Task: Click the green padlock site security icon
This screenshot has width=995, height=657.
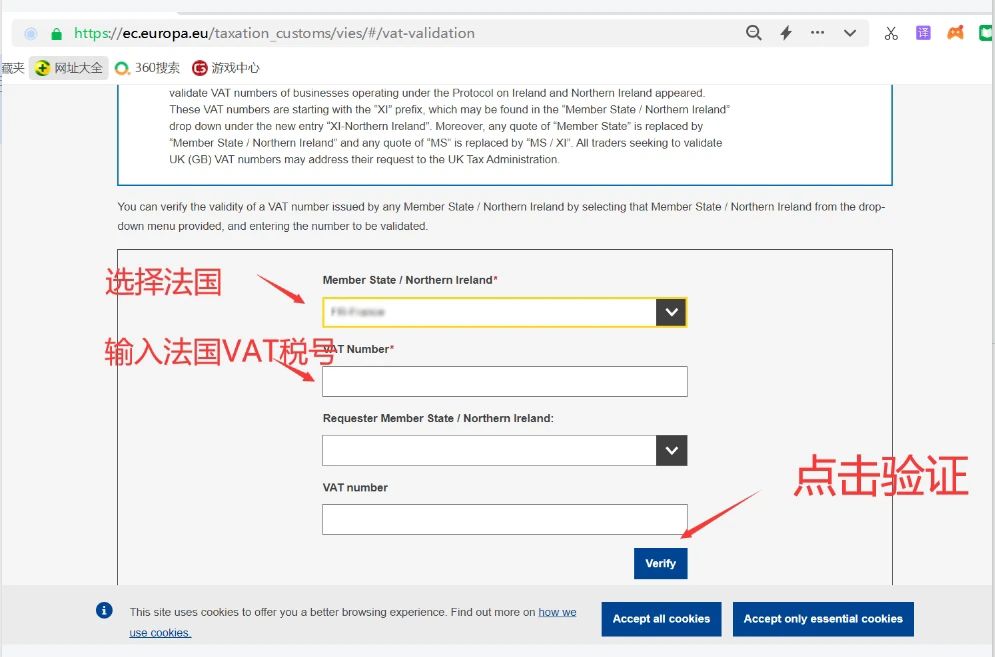Action: coord(56,34)
